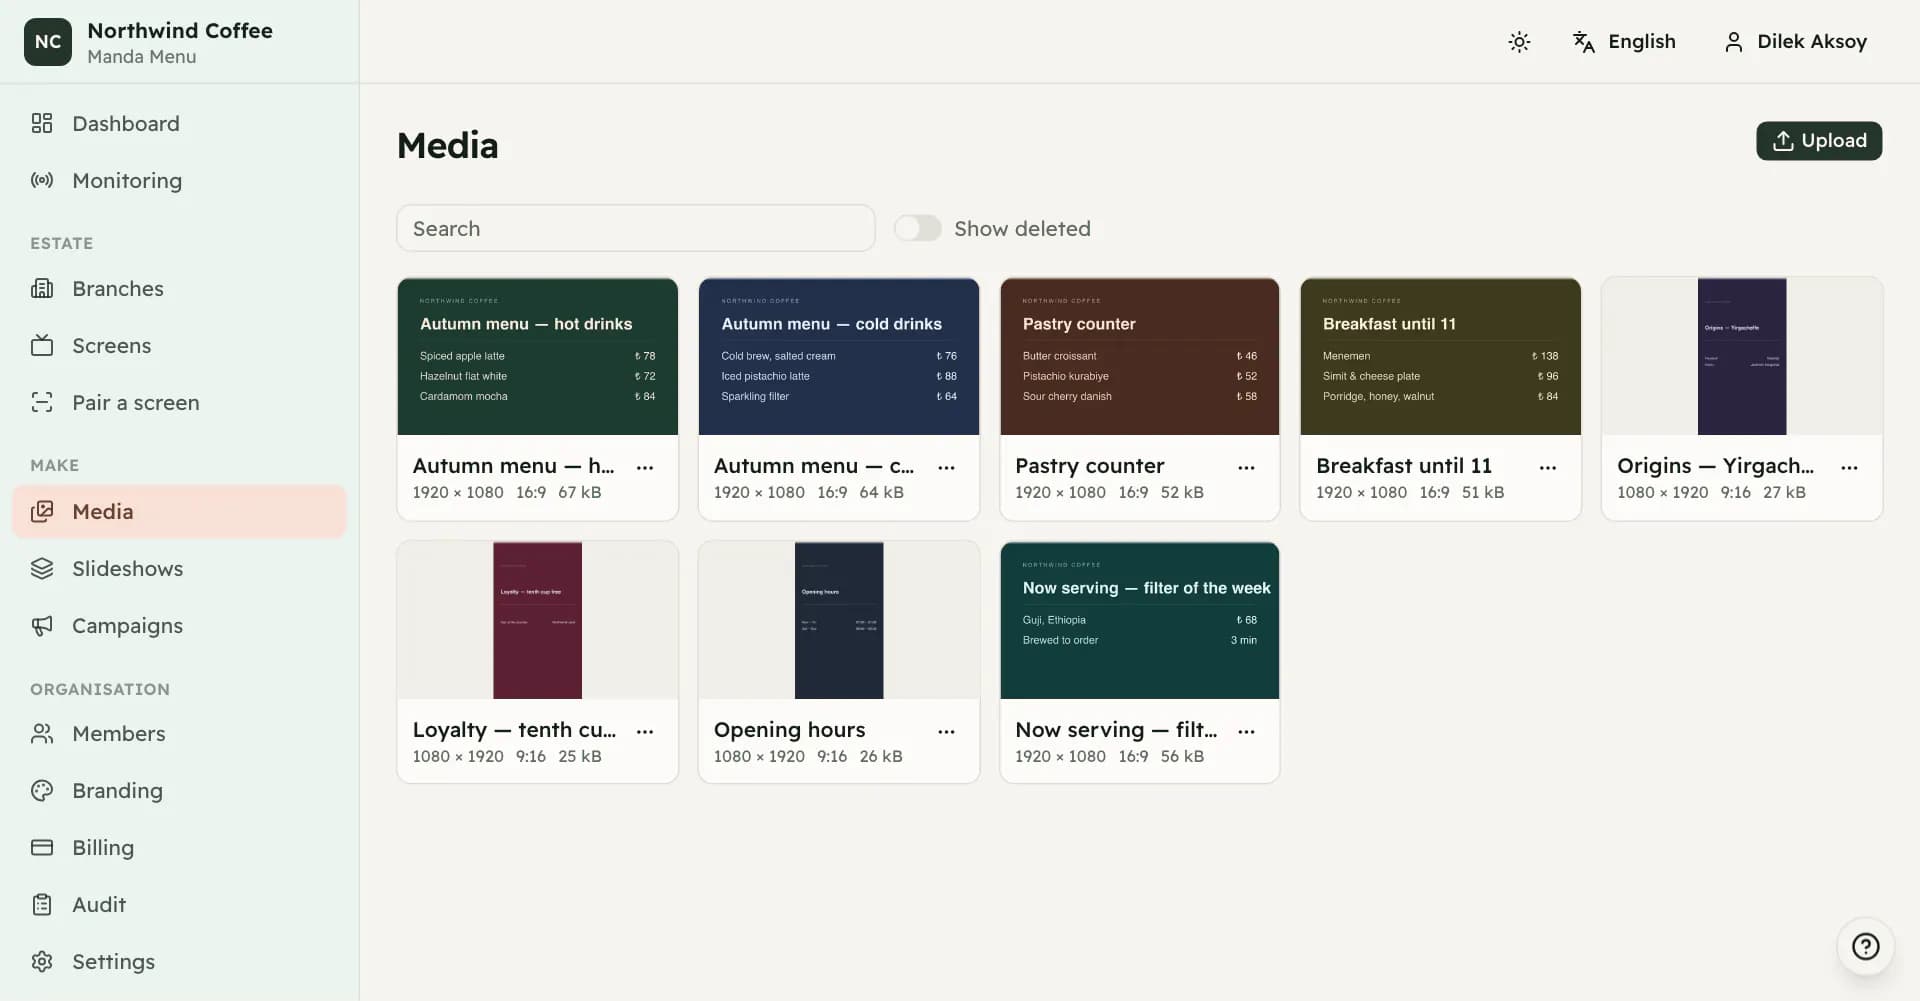The width and height of the screenshot is (1920, 1001).
Task: Click the Northwind Coffee organisation name
Action: click(180, 30)
